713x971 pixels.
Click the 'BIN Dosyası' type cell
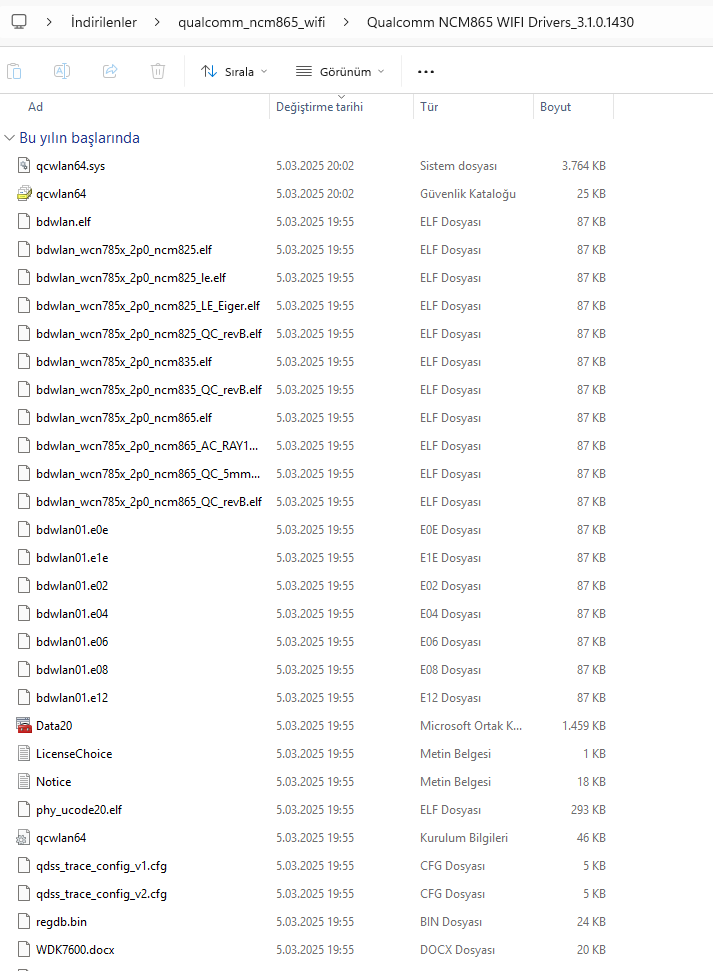[x=451, y=921]
